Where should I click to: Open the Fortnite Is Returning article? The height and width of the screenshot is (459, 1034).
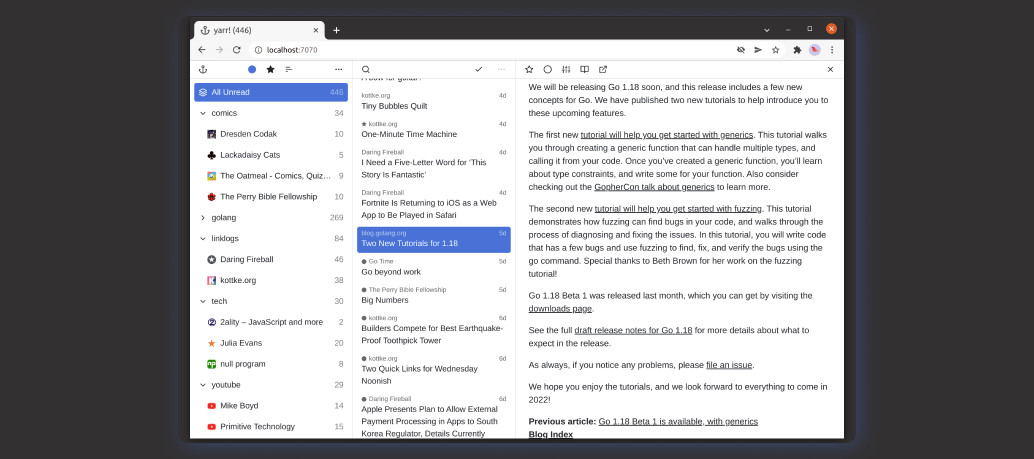[x=434, y=204]
